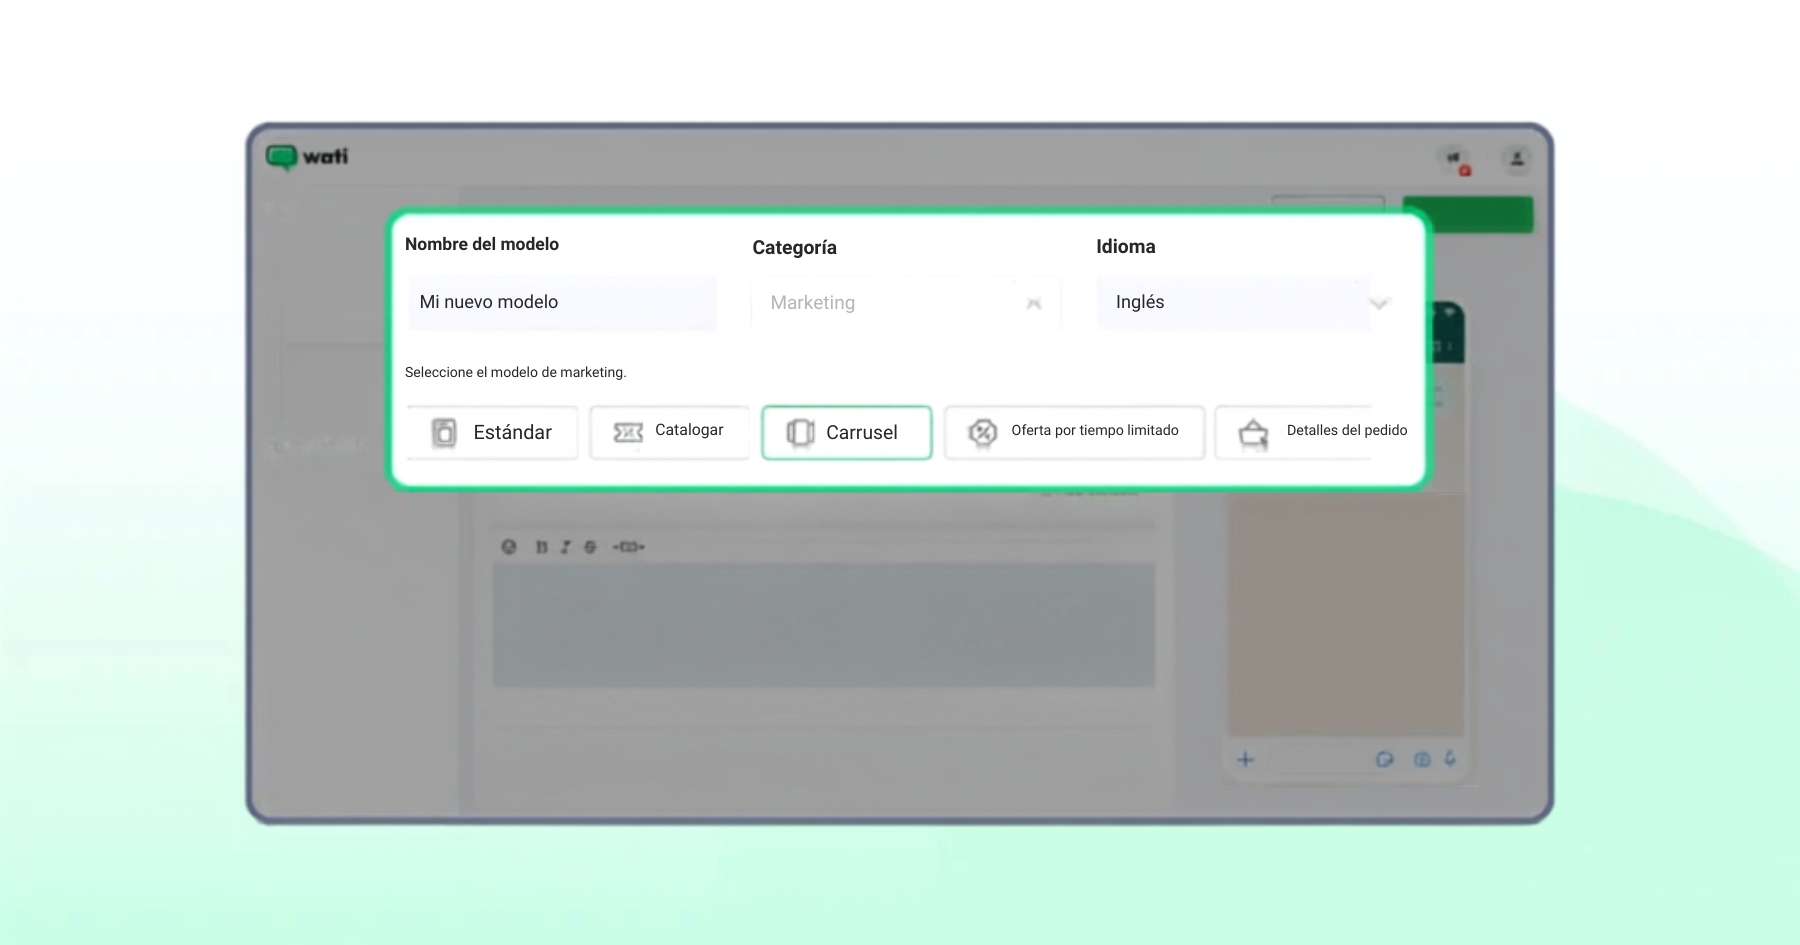Click the Nombre del modelo input field
Image resolution: width=1800 pixels, height=945 pixels.
click(562, 302)
